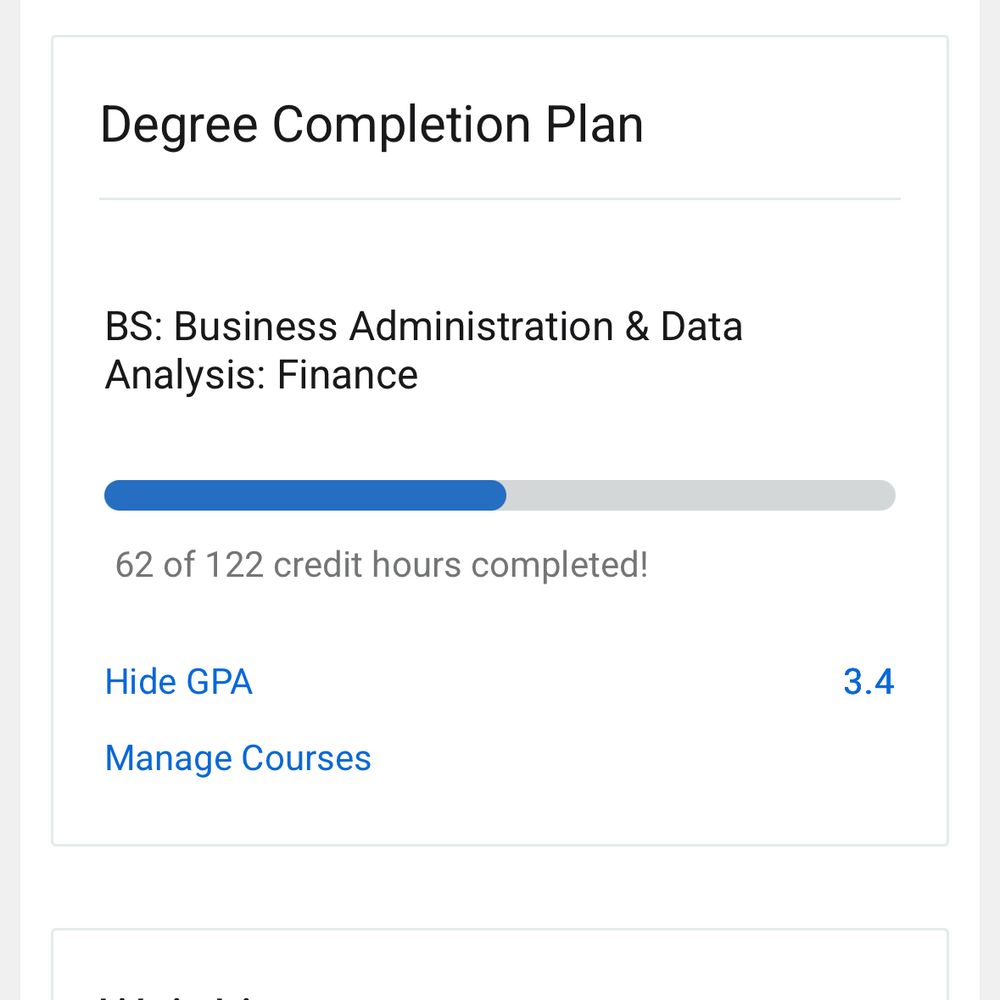The image size is (1000, 1000).
Task: Click the Hide GPA link
Action: click(x=179, y=682)
